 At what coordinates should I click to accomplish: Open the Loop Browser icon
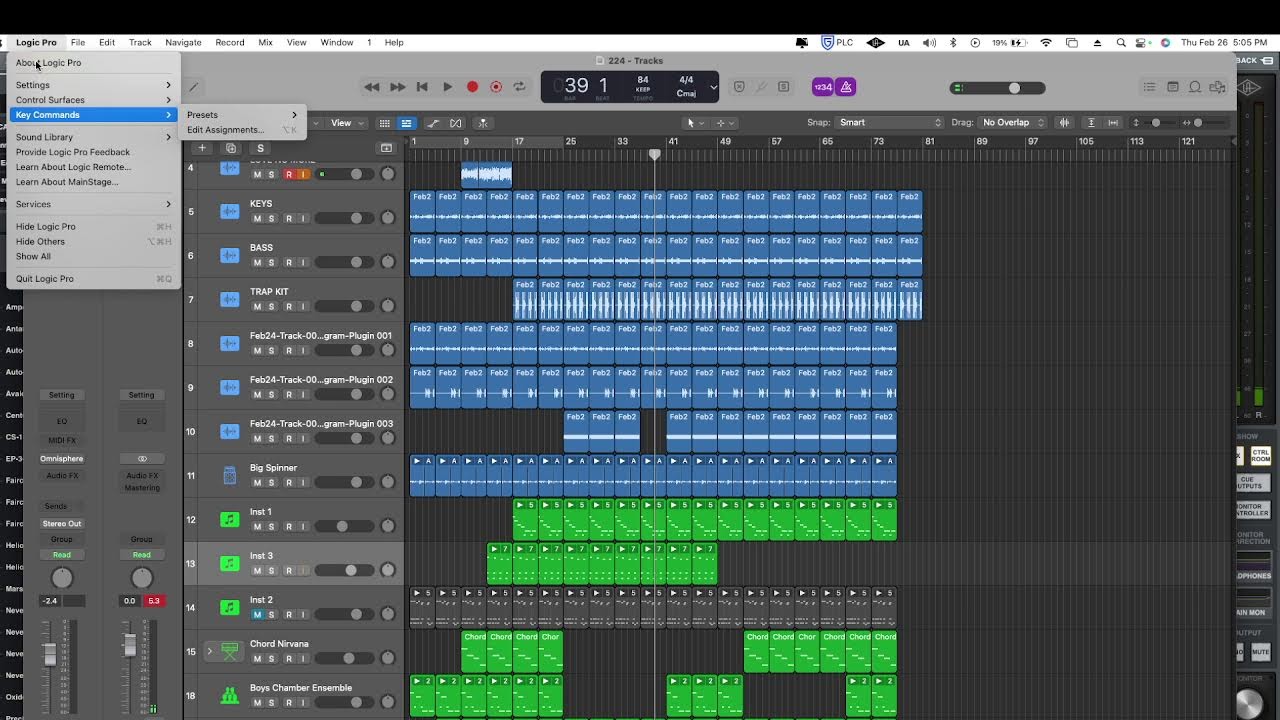pyautogui.click(x=1195, y=87)
